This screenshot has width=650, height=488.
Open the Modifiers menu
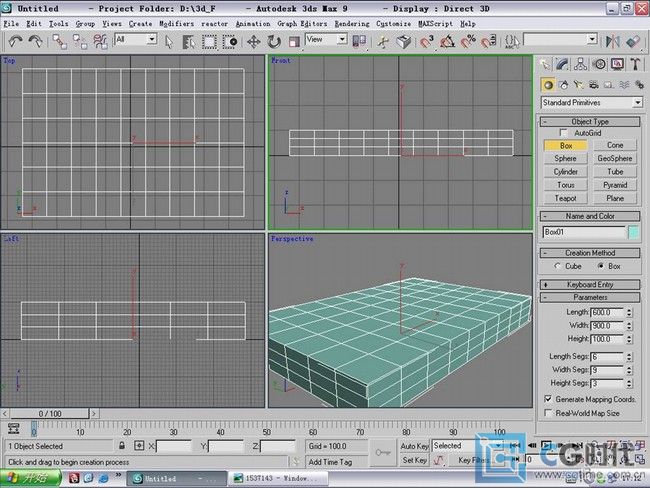click(x=177, y=24)
